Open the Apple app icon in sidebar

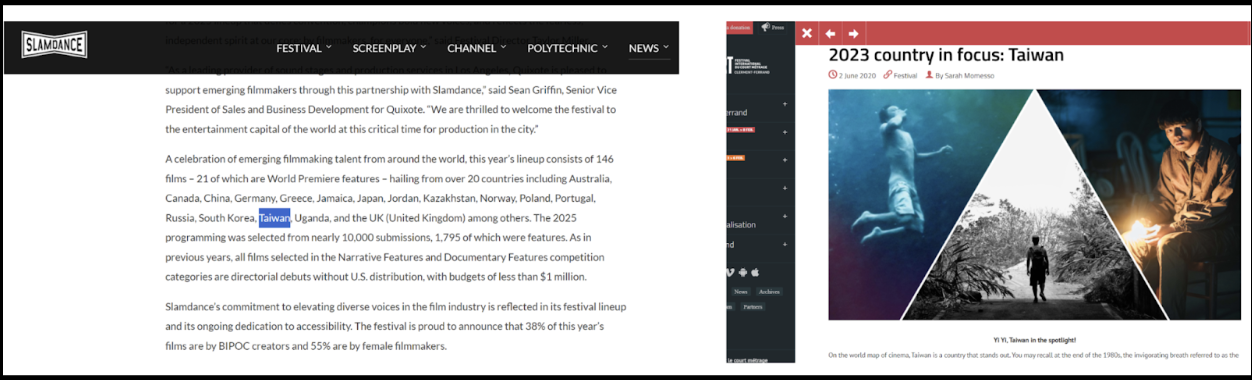[755, 272]
